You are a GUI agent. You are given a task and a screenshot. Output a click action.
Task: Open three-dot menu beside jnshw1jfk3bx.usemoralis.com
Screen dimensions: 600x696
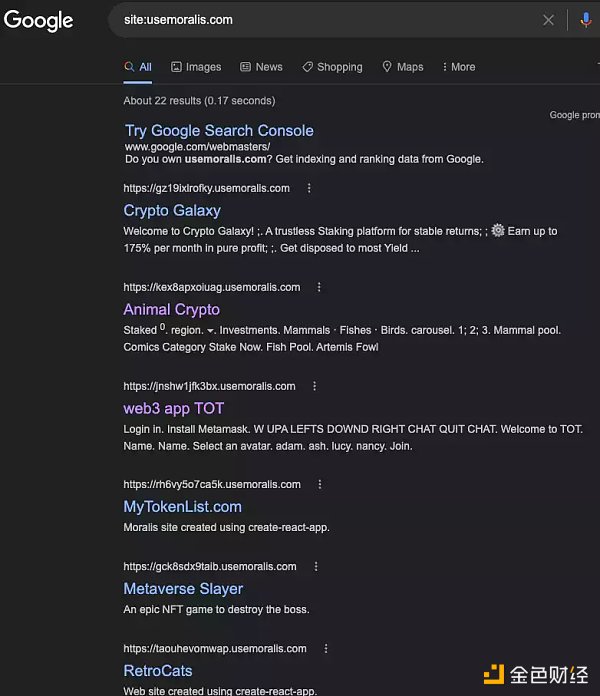point(315,386)
